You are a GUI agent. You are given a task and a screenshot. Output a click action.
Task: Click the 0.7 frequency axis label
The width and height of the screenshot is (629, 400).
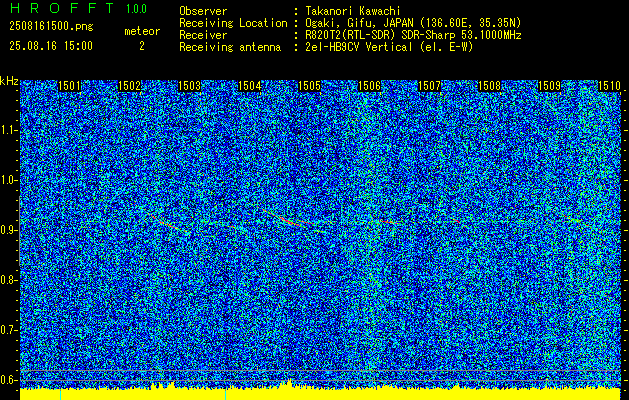pos(9,330)
